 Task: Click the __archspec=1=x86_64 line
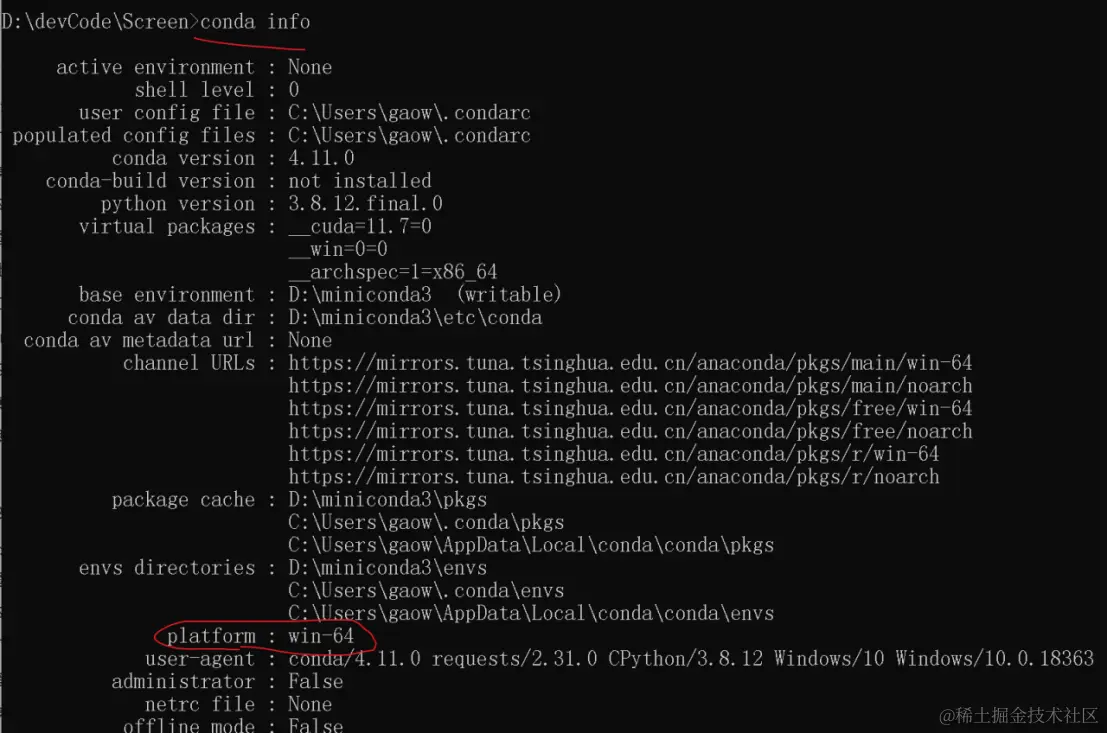(393, 272)
